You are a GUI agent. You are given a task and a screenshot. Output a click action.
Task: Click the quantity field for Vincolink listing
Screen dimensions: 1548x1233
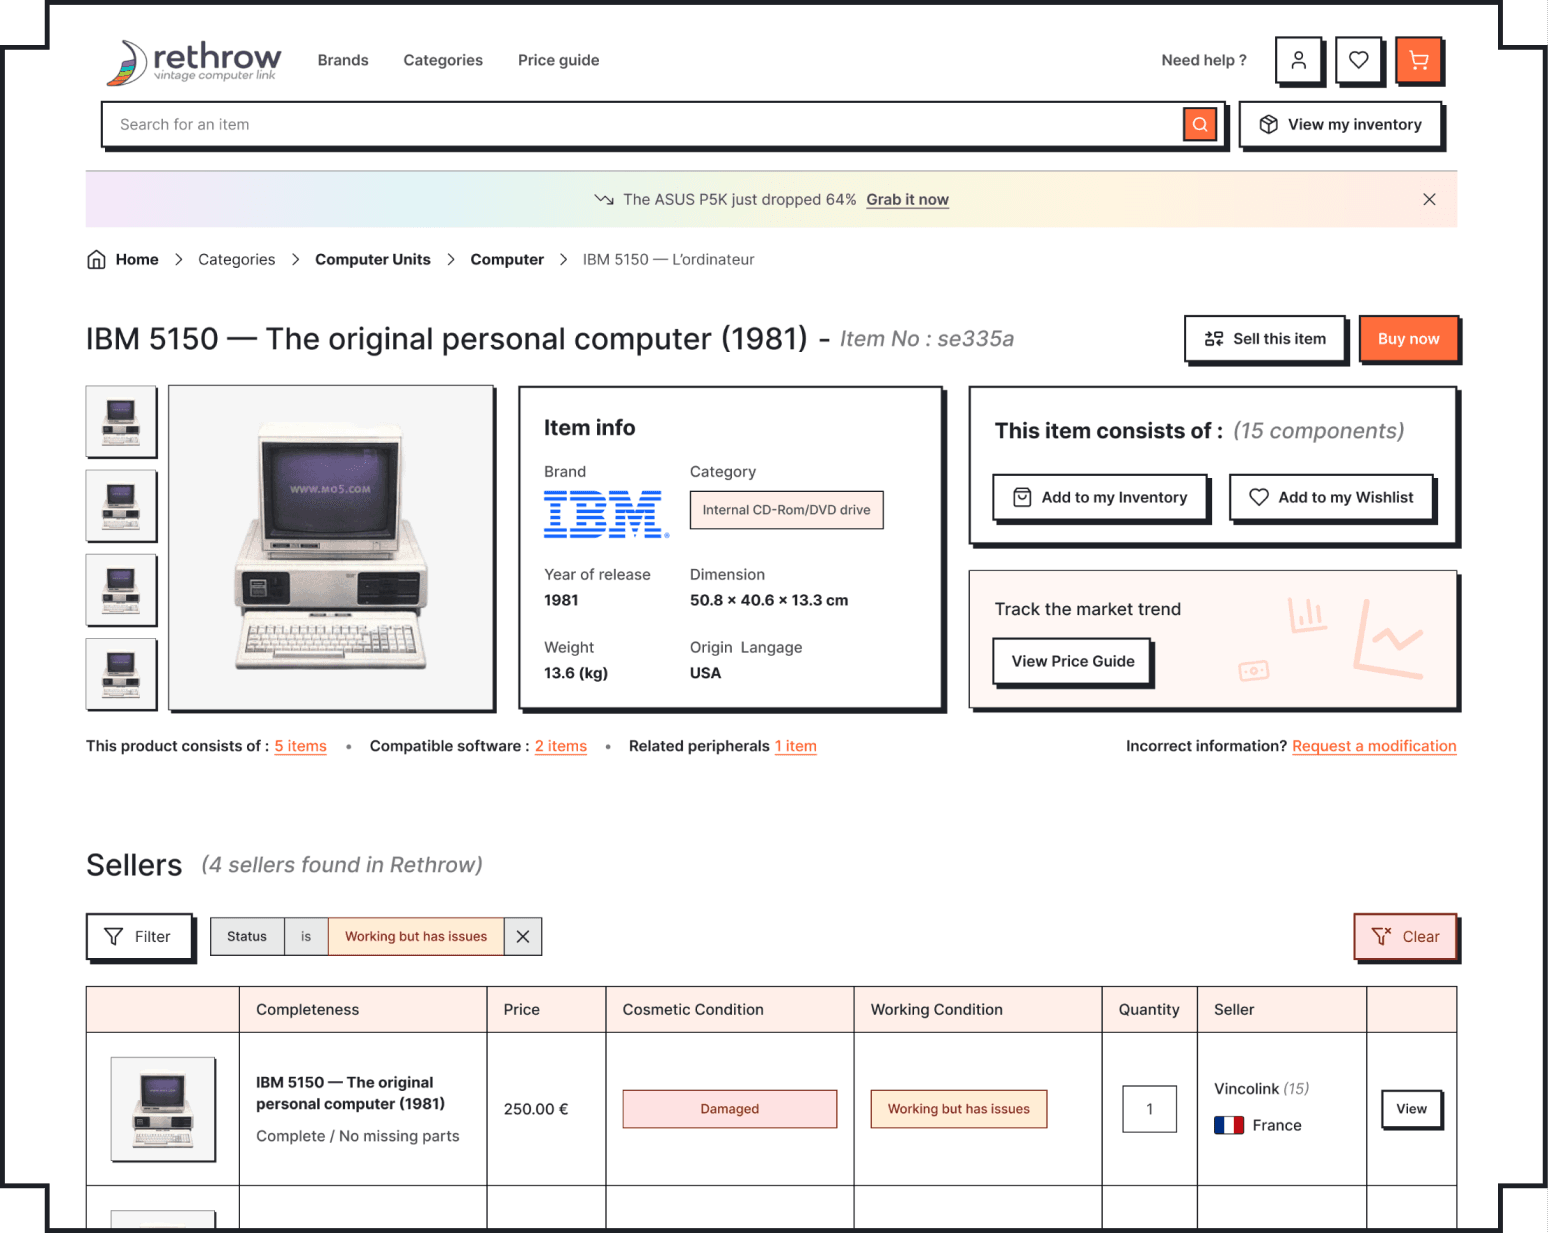(x=1149, y=1109)
